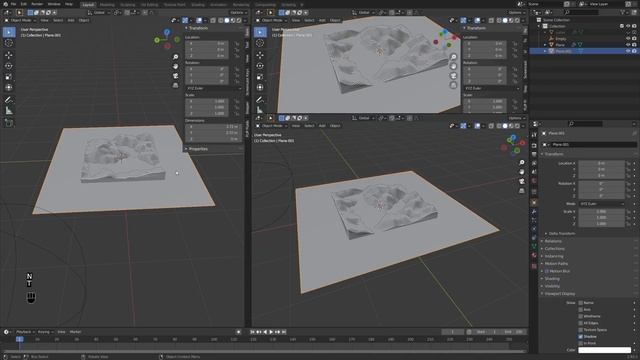Viewport: 640px width, 360px height.
Task: Enable Name checkbox in Viewport Display
Action: point(580,303)
